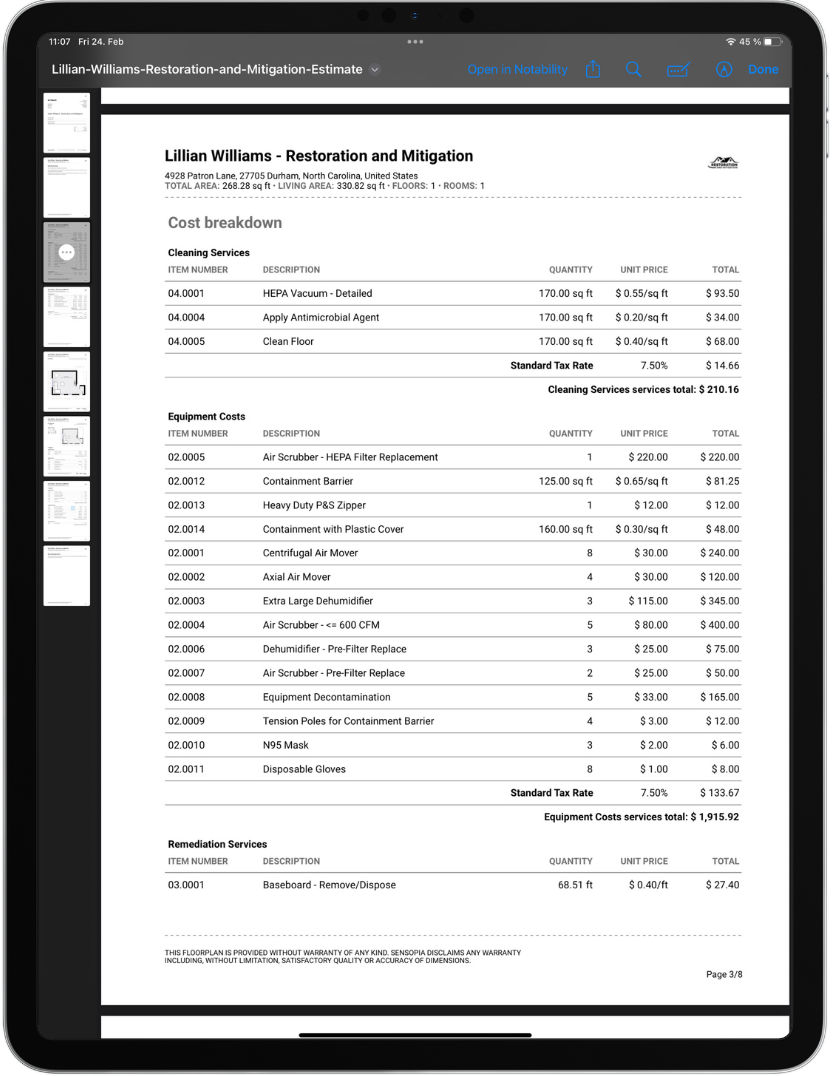Select item number 02.0005

tap(186, 457)
